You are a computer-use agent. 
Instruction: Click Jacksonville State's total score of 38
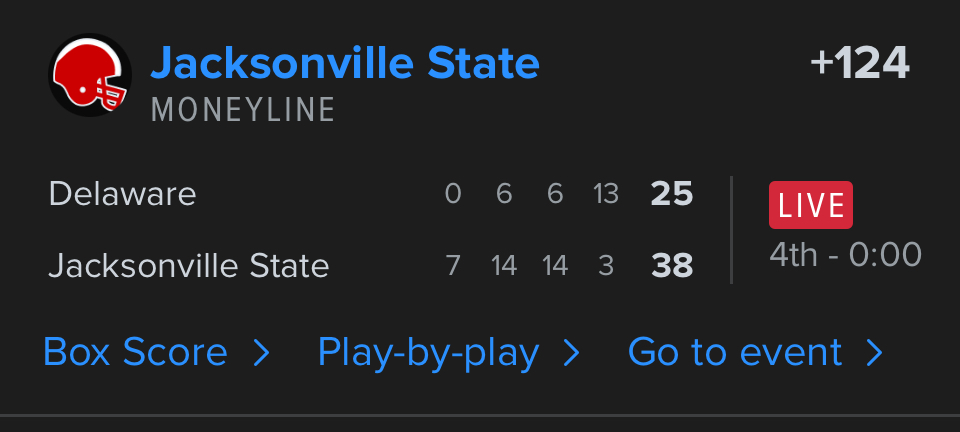[671, 265]
